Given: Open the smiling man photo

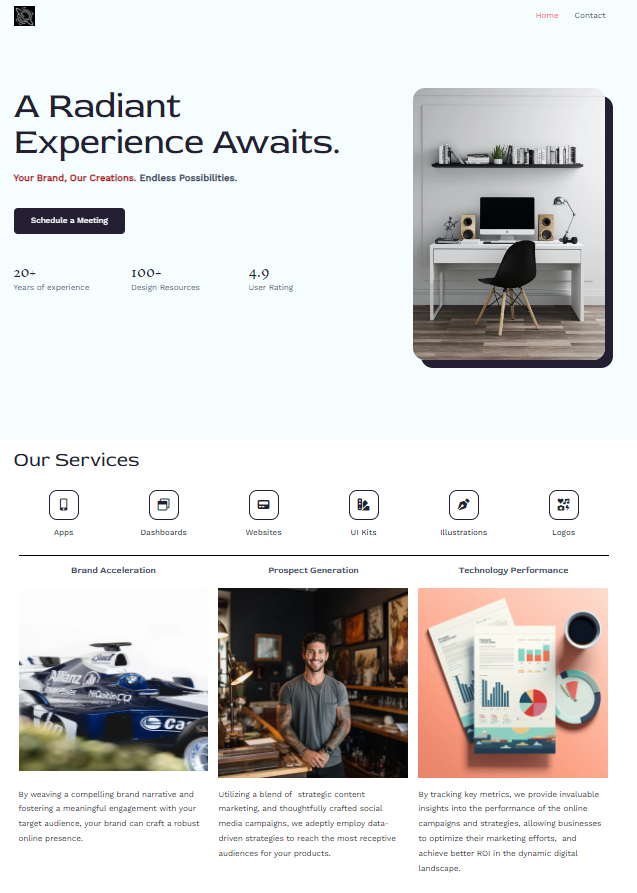Looking at the screenshot, I should coord(313,683).
